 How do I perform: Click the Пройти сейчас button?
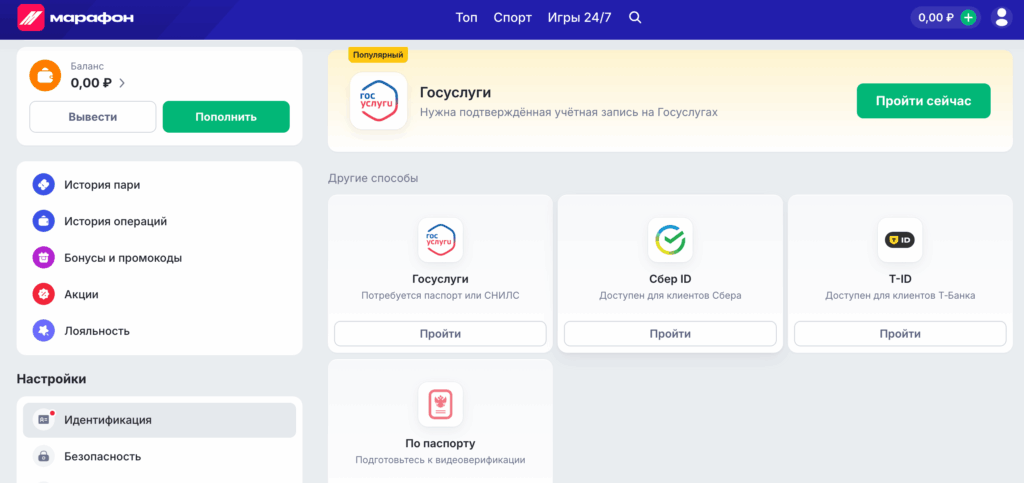pyautogui.click(x=923, y=101)
